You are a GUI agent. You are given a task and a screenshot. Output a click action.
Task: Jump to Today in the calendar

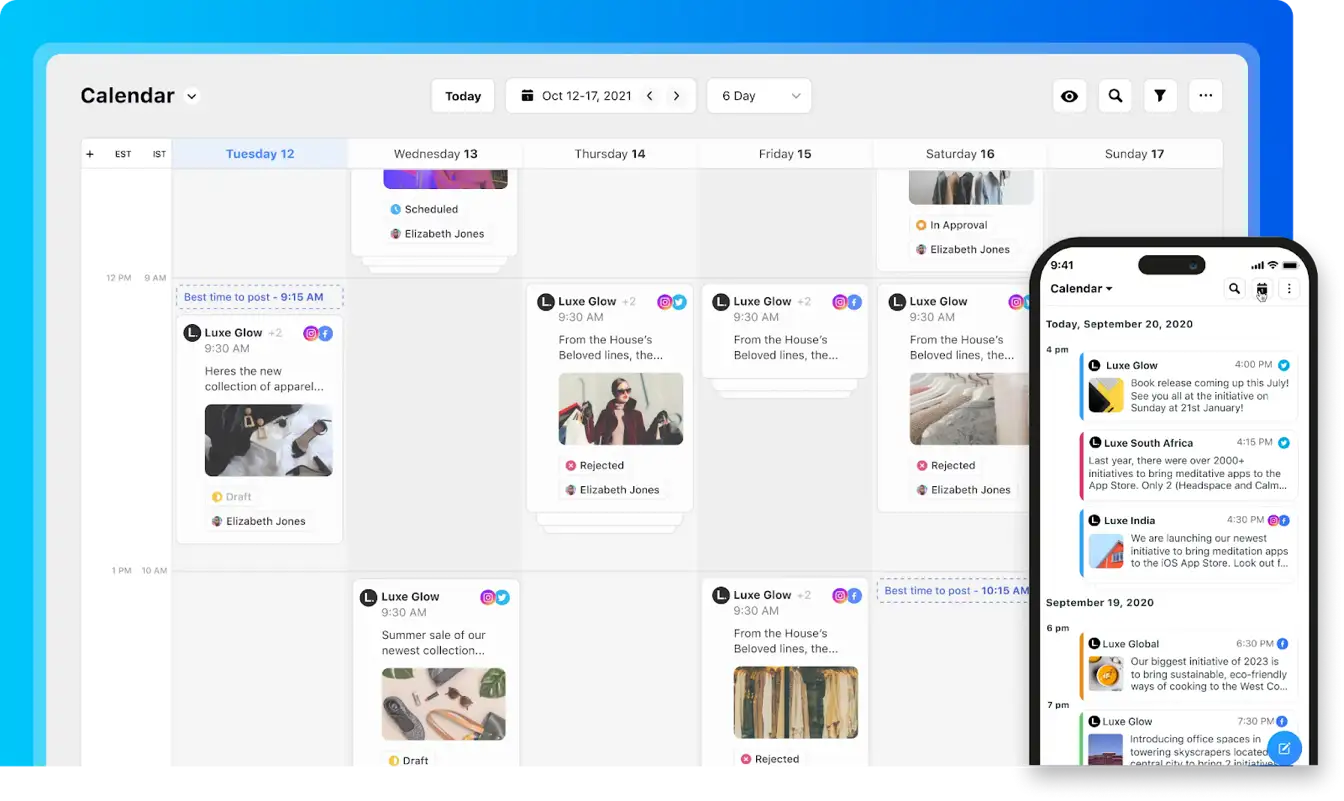(x=463, y=96)
